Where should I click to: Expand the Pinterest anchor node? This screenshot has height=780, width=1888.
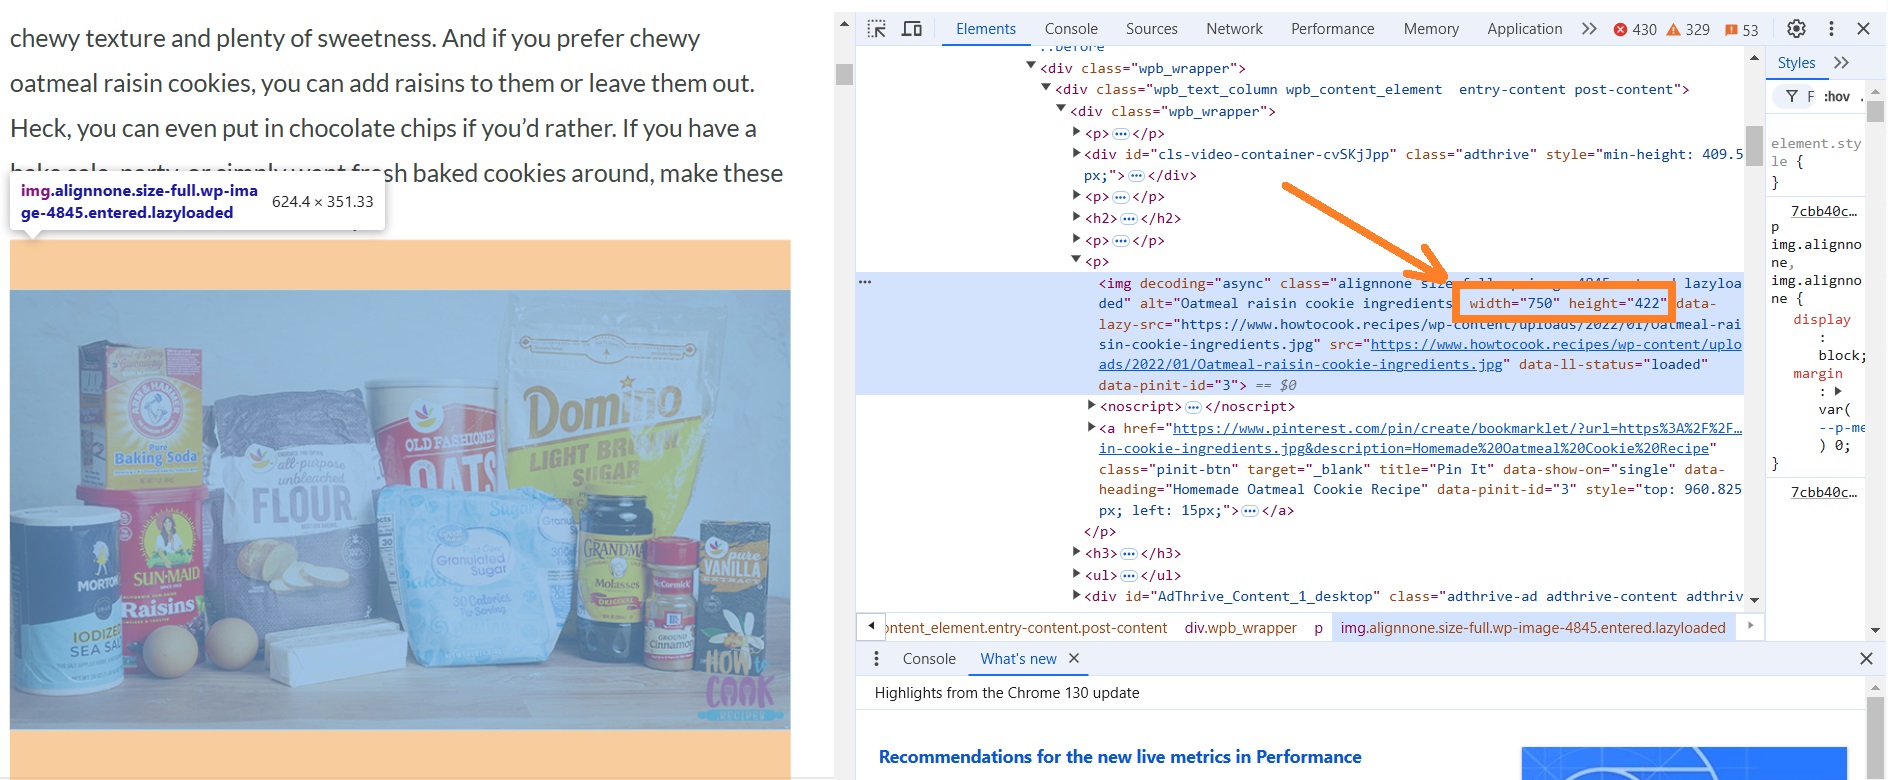click(1092, 427)
